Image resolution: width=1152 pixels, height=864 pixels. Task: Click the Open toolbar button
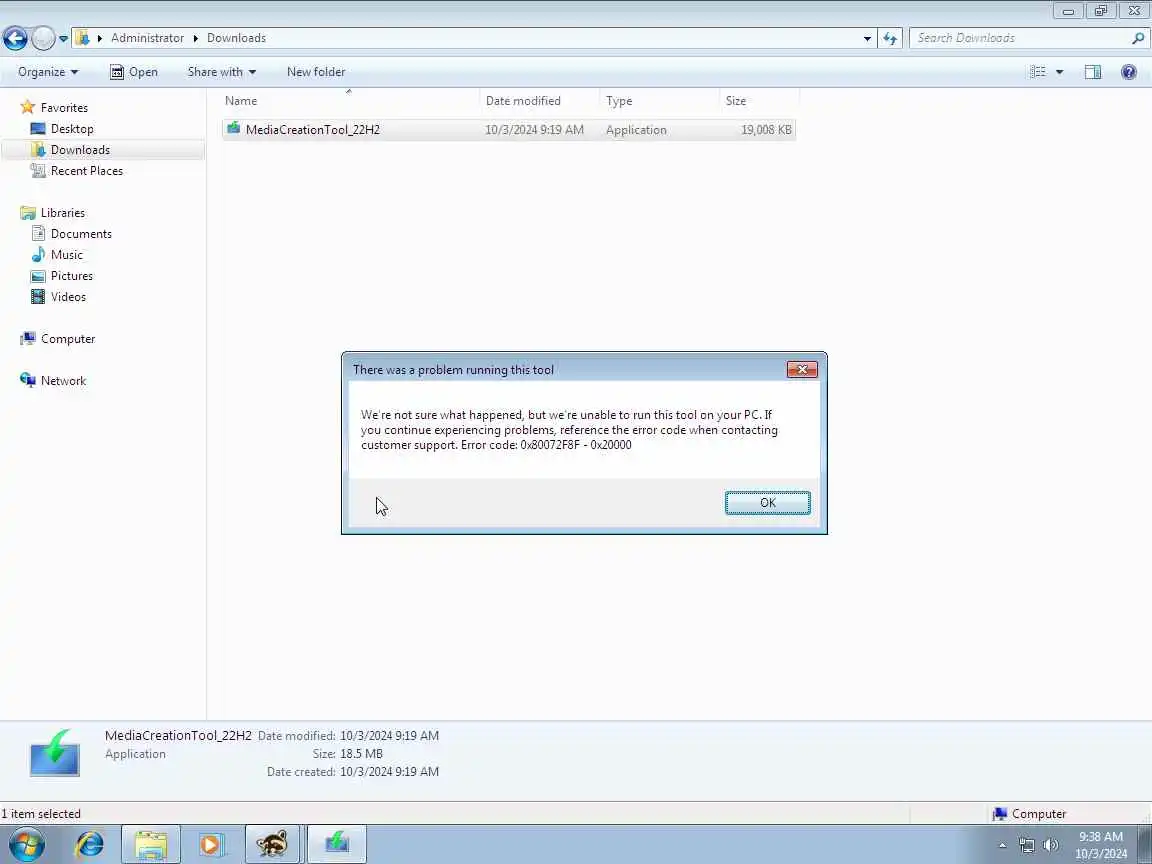point(133,72)
